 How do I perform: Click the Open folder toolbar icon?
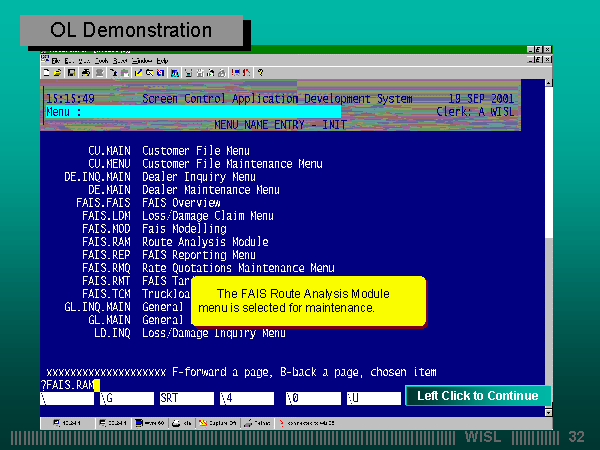(x=57, y=73)
